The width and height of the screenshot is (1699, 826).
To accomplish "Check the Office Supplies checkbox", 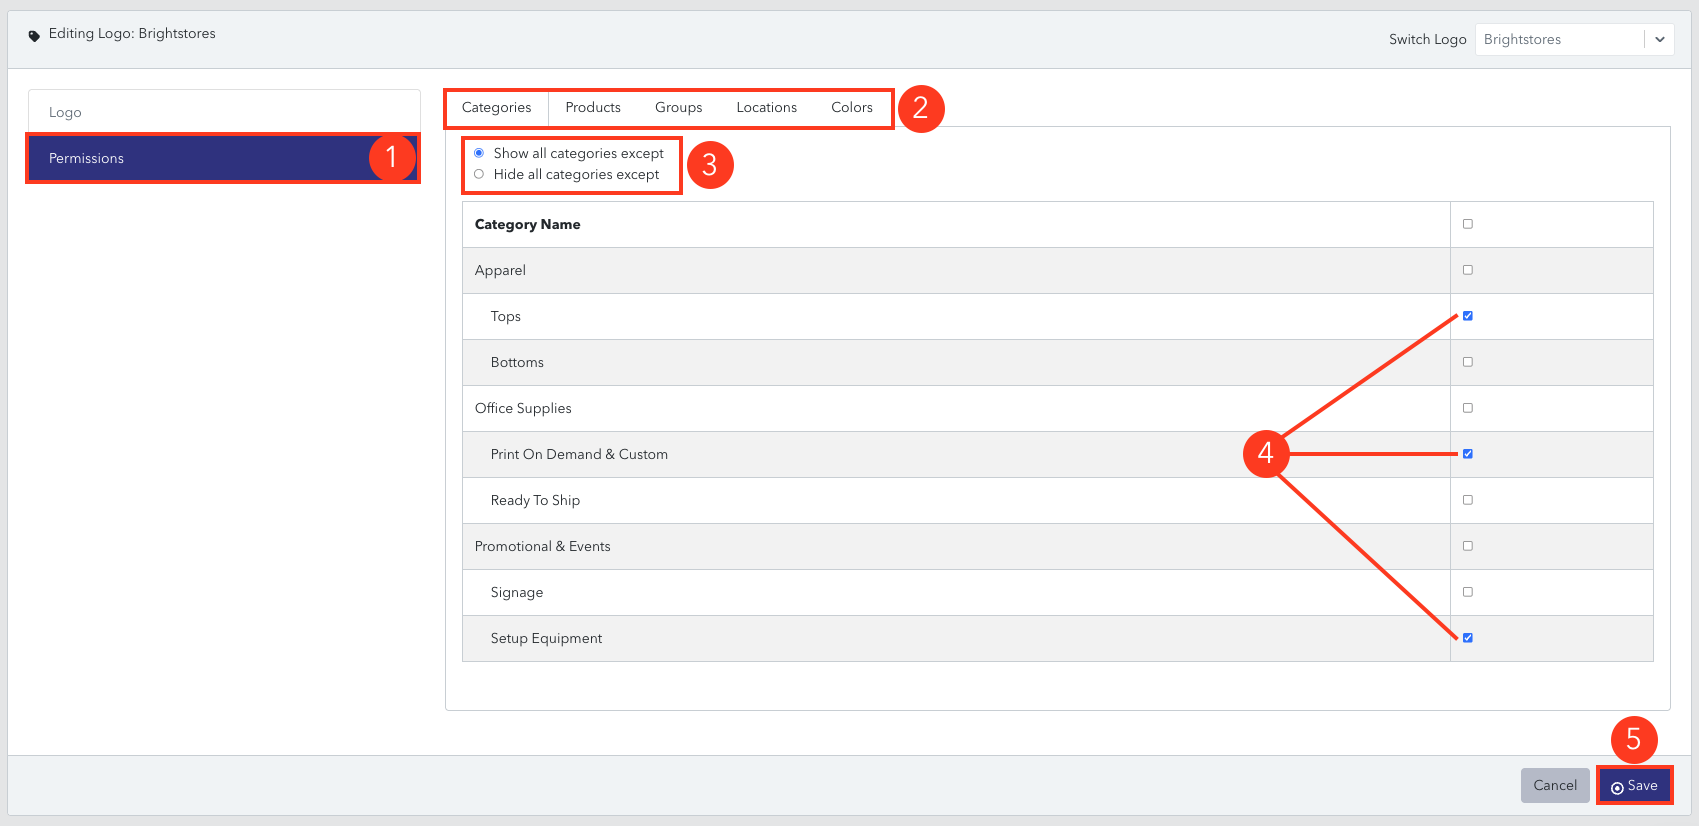I will click(1468, 408).
